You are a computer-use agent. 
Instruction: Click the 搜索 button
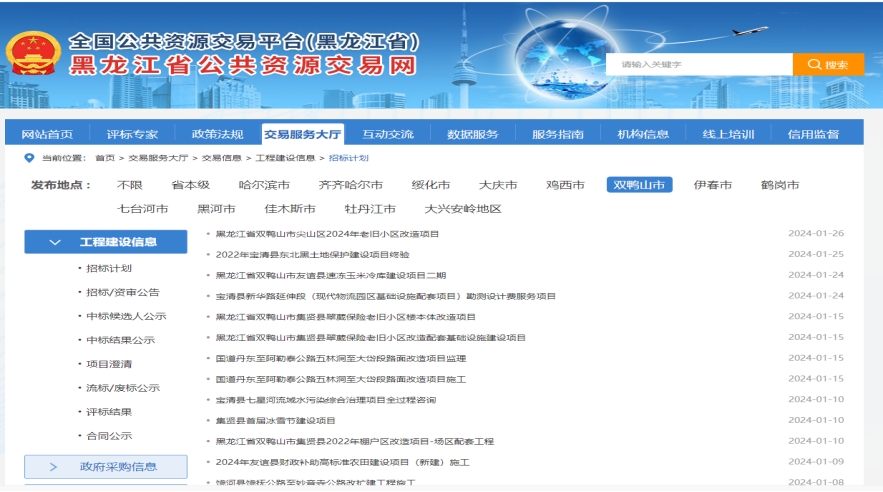[x=828, y=64]
